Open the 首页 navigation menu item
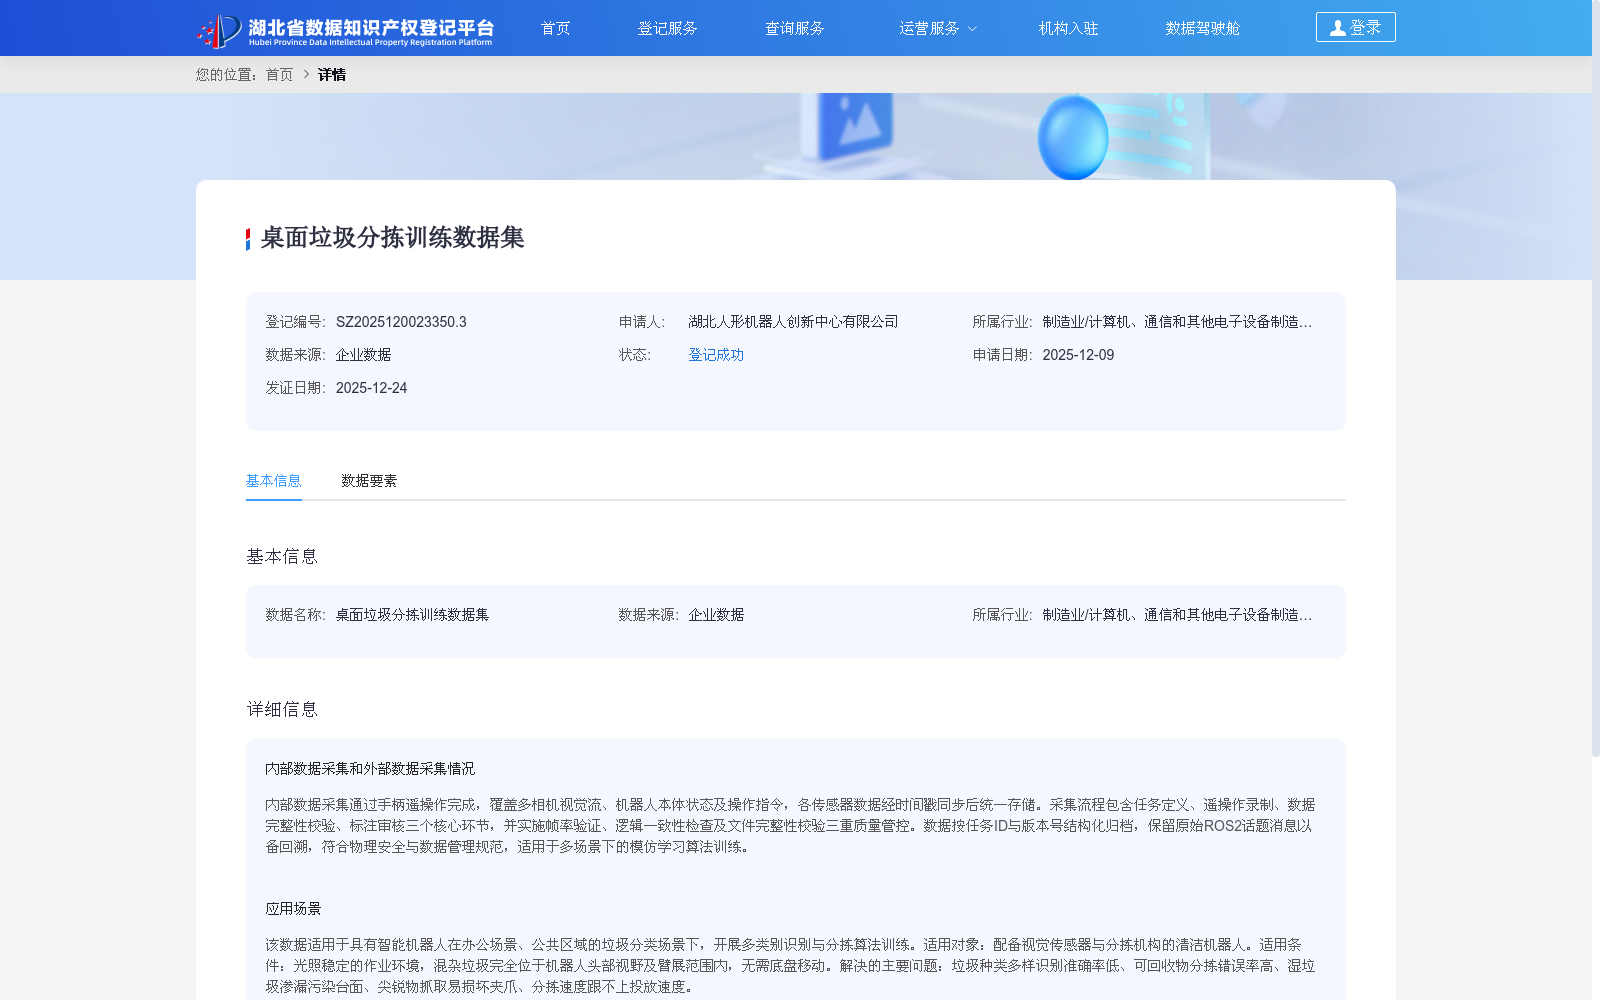The height and width of the screenshot is (1000, 1600). pos(555,28)
